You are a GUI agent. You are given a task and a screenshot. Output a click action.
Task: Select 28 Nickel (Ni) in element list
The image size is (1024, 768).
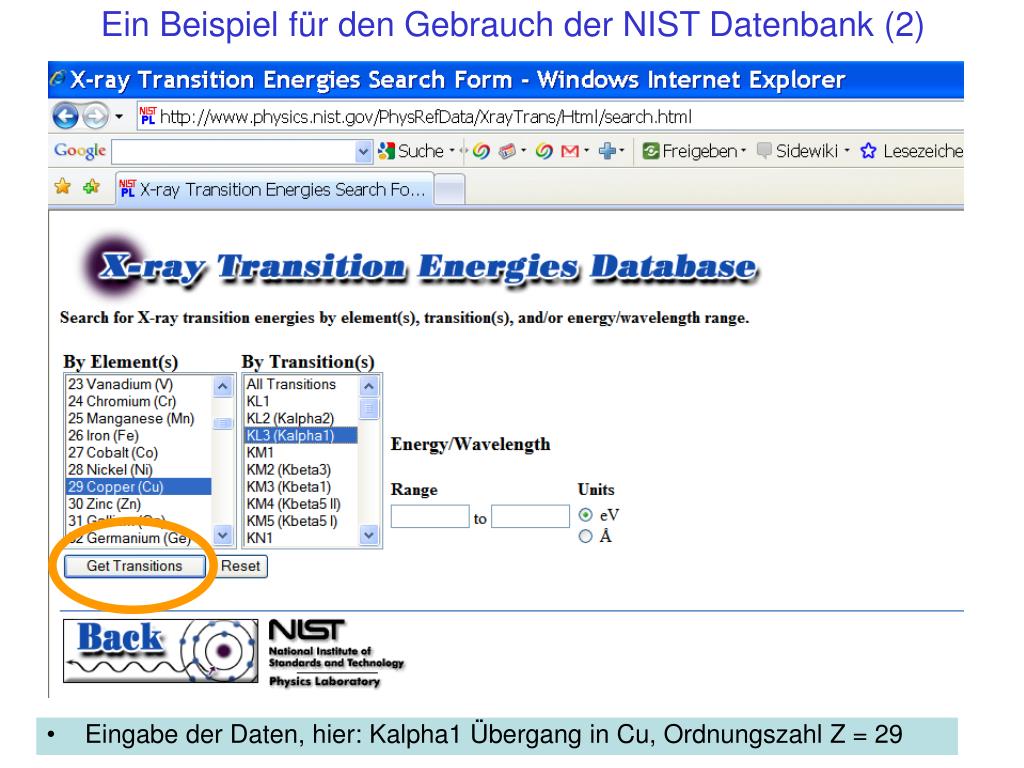tap(138, 469)
